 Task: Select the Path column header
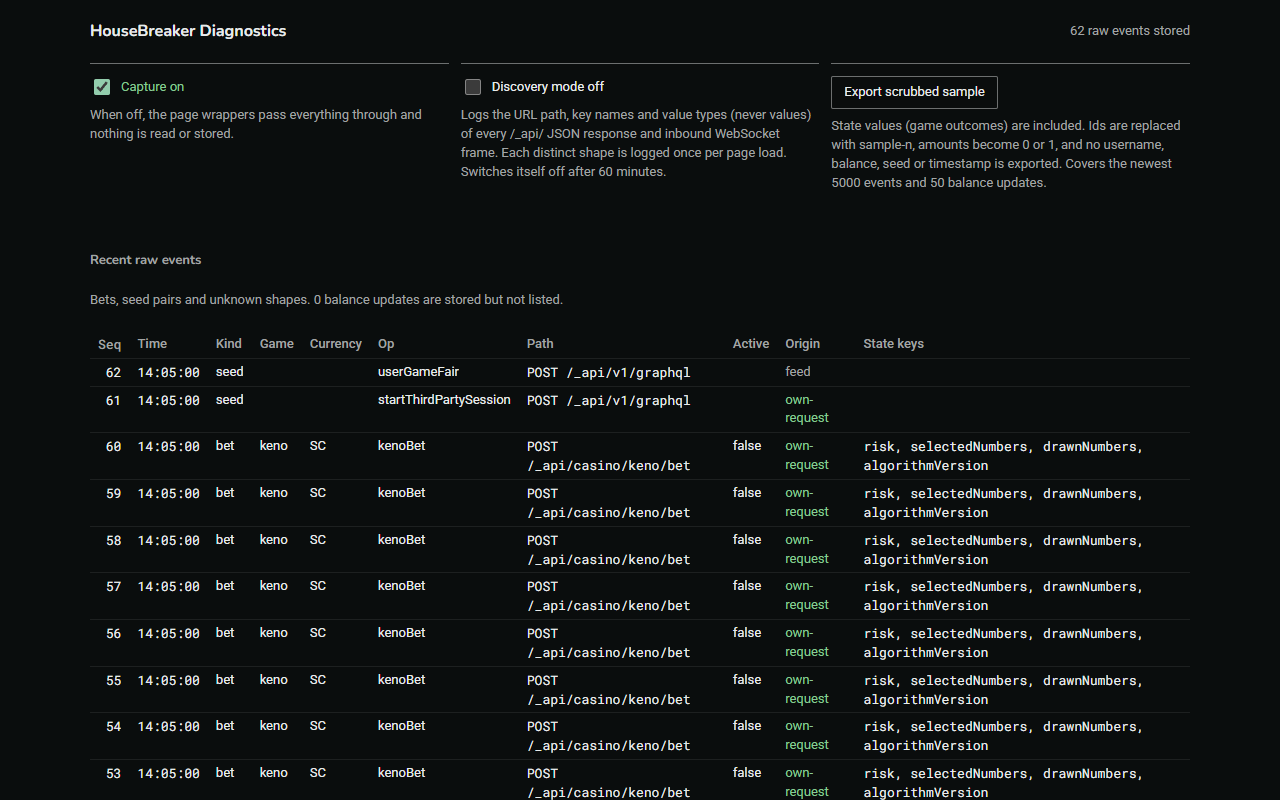540,344
